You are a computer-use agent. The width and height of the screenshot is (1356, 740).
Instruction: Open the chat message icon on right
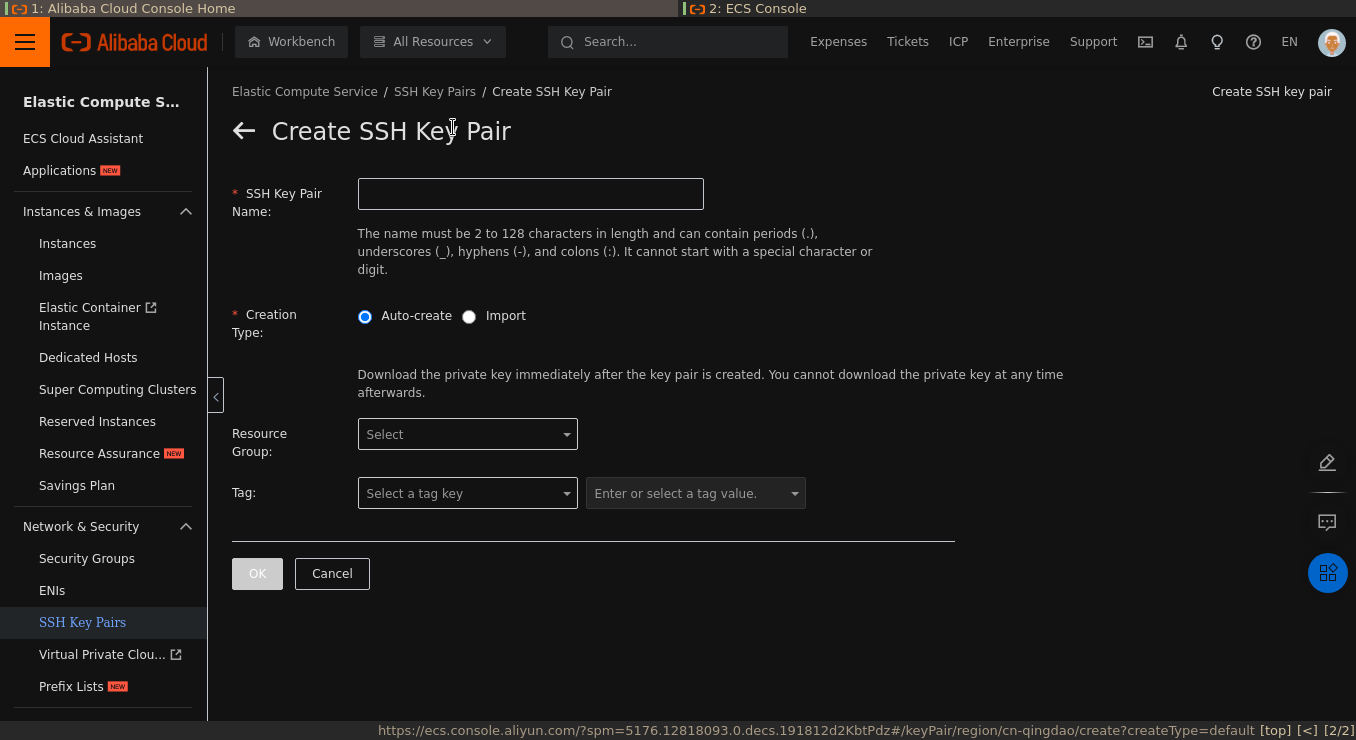tap(1327, 522)
